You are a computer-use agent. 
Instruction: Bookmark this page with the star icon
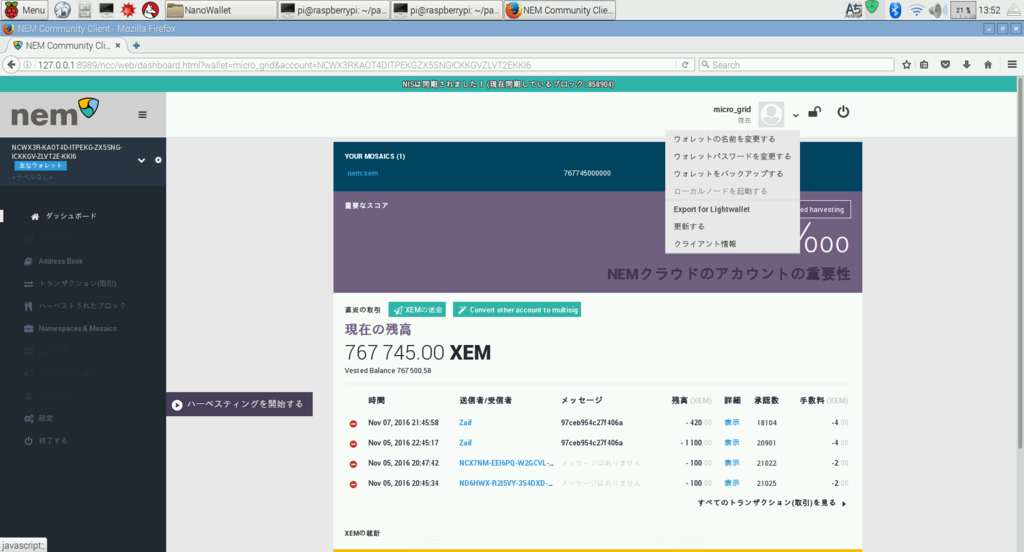tap(906, 65)
